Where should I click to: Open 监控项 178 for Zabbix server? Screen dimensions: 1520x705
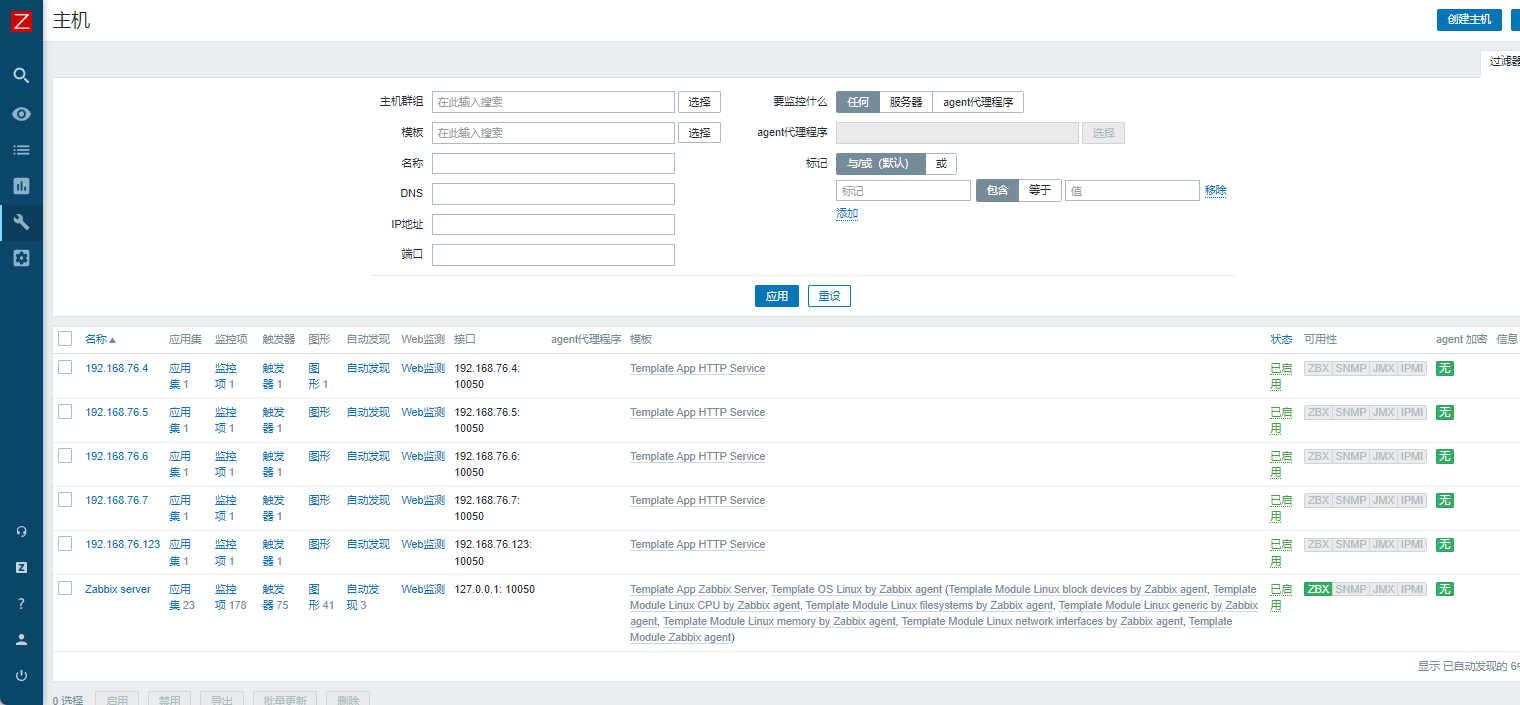(x=230, y=597)
